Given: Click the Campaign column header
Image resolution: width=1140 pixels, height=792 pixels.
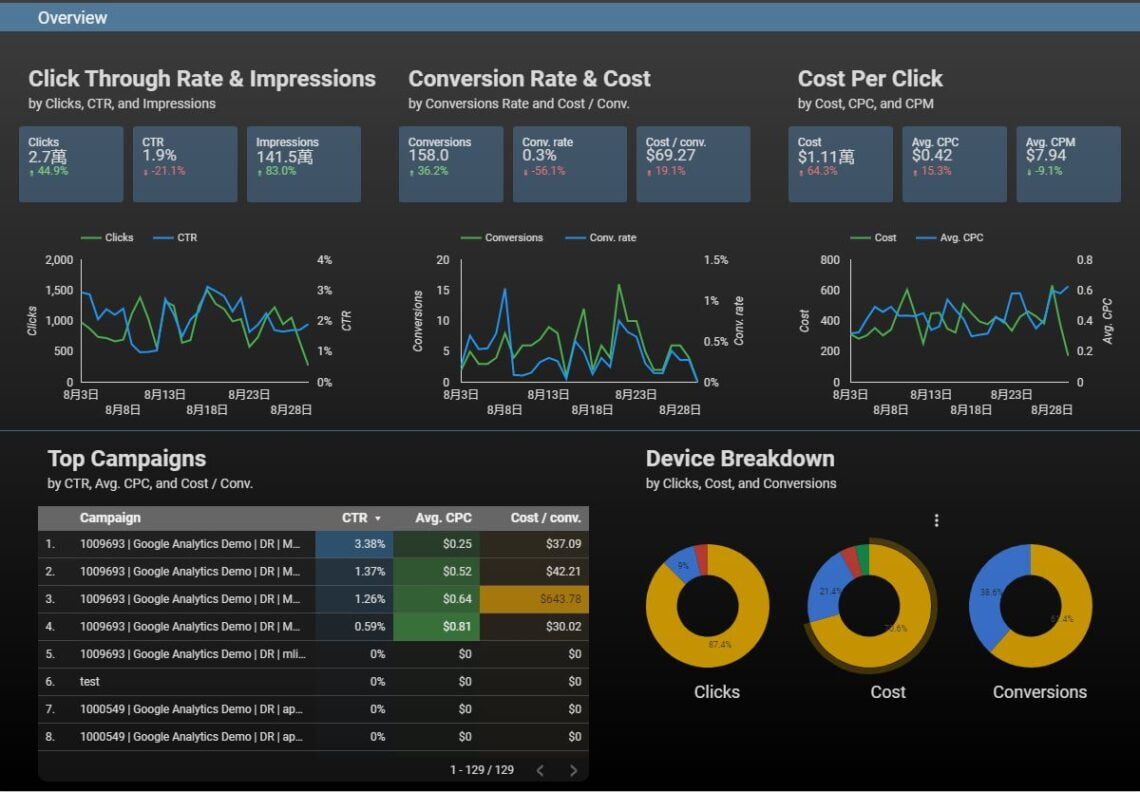Looking at the screenshot, I should (x=110, y=518).
